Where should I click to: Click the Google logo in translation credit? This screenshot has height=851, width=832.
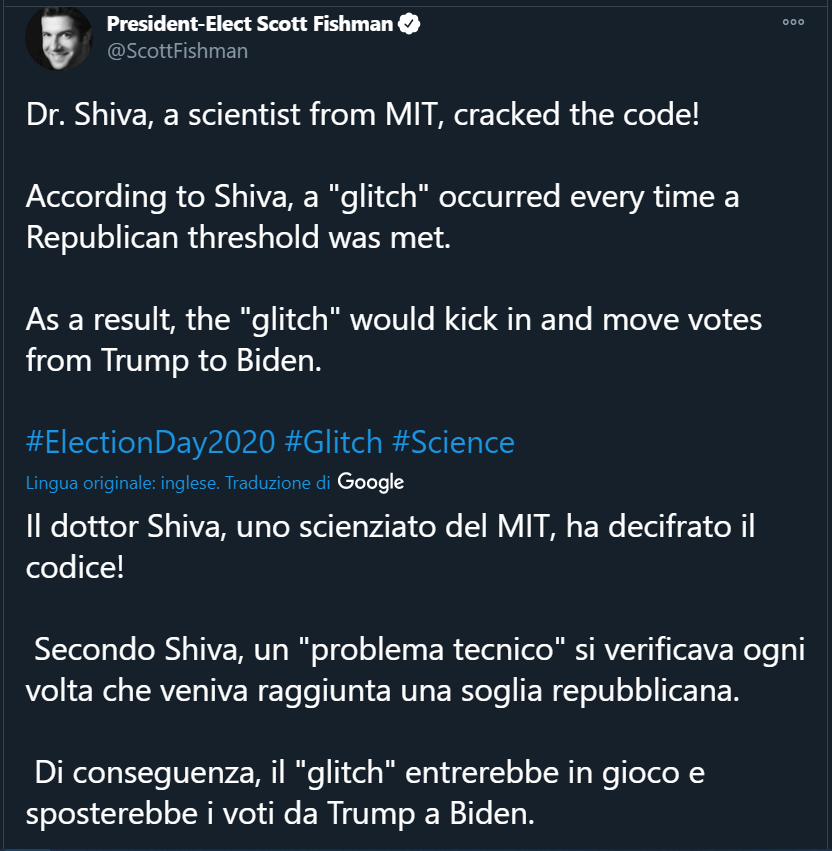coord(371,482)
